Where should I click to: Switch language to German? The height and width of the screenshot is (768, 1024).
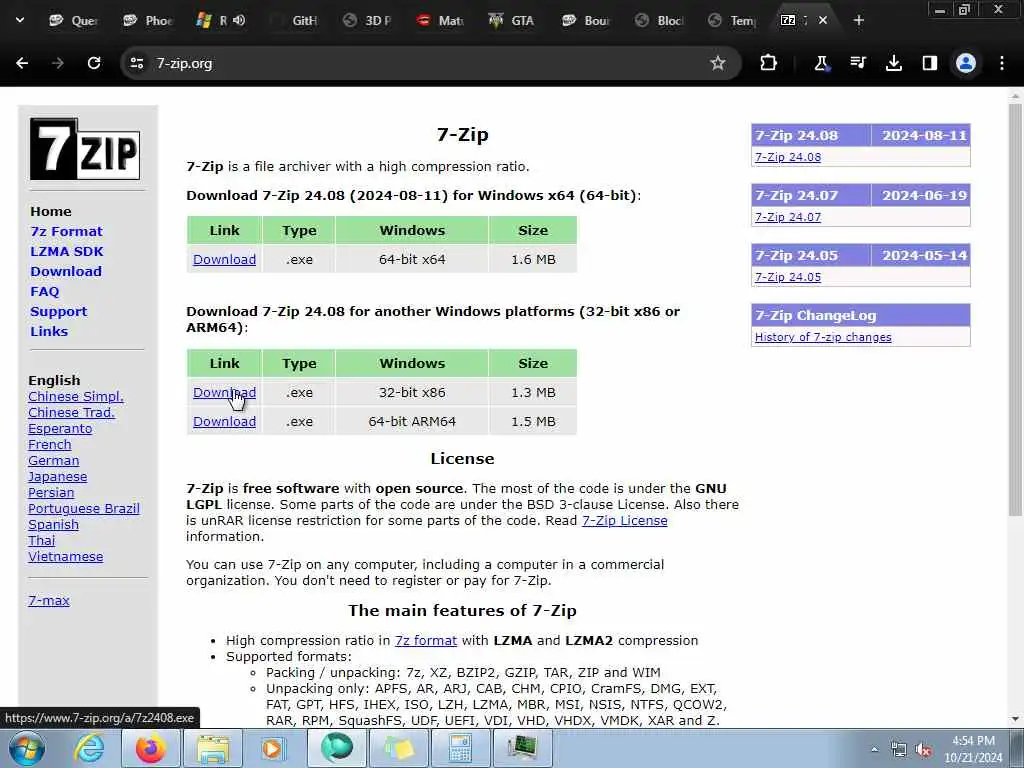[x=54, y=460]
